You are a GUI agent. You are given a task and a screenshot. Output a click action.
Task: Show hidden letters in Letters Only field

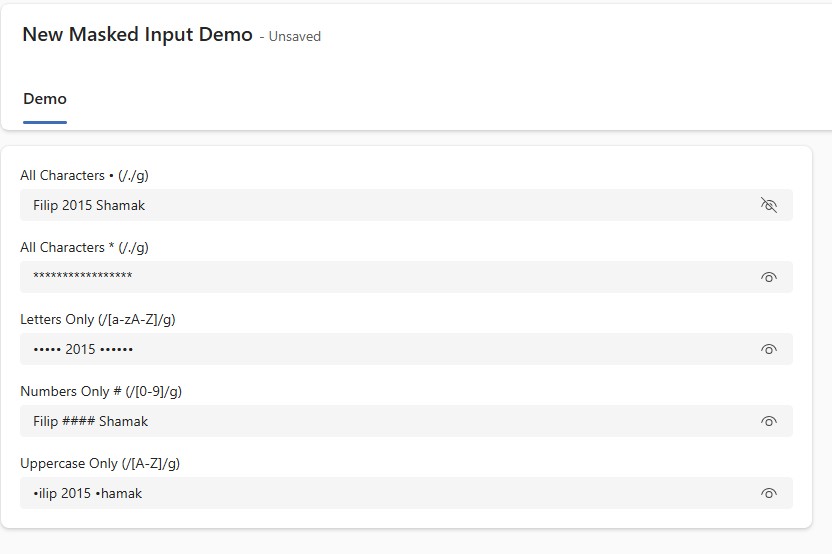click(x=768, y=349)
